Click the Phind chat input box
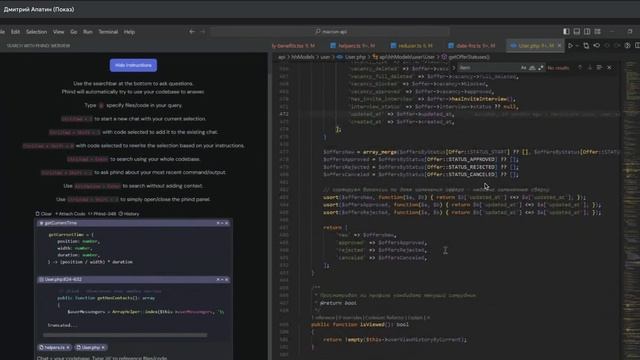This screenshot has height=360, width=640. point(133,358)
